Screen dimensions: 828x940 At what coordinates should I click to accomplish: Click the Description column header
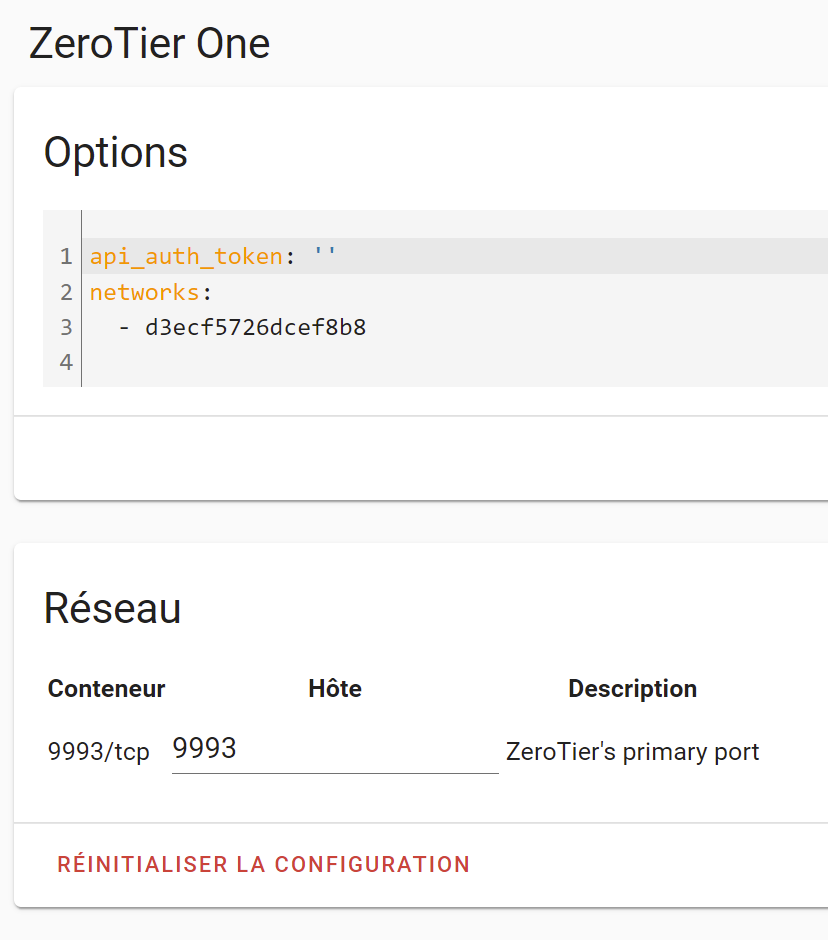point(633,689)
